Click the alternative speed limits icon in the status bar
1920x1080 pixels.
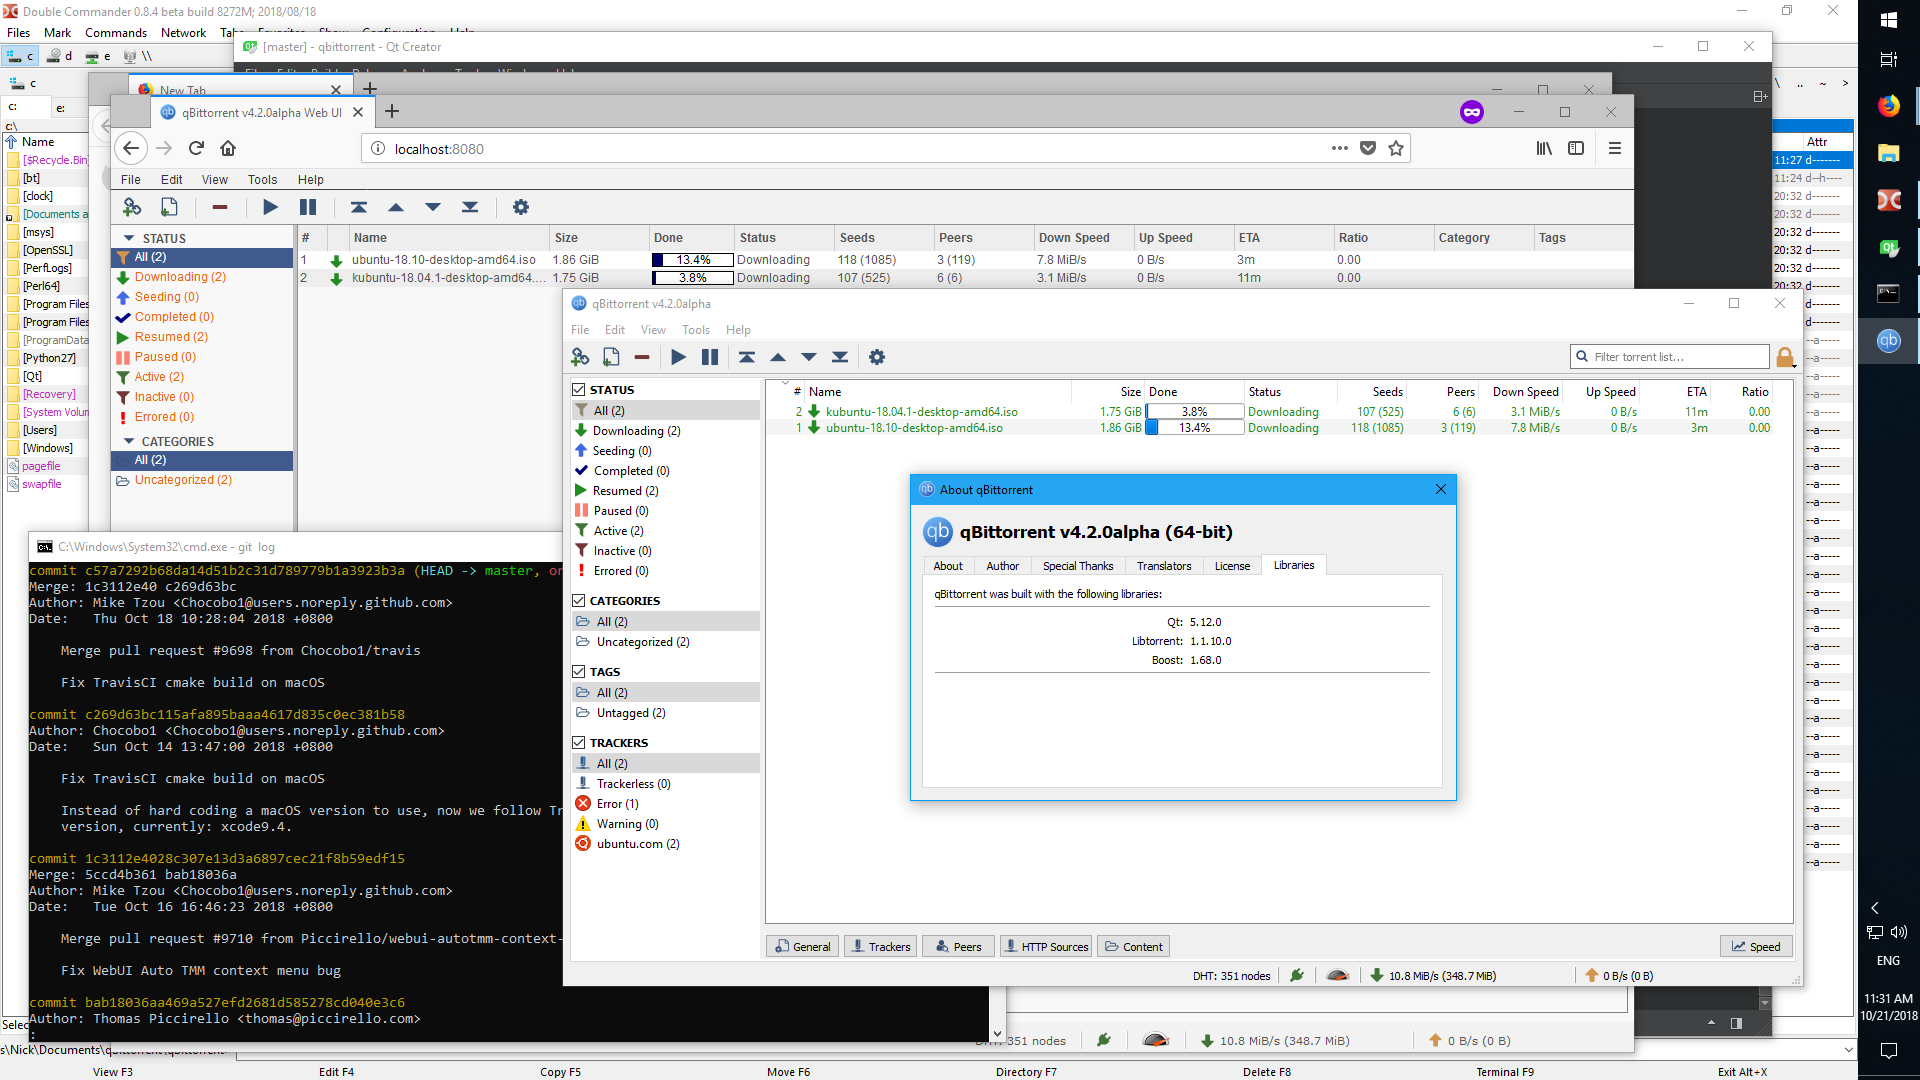coord(1337,975)
